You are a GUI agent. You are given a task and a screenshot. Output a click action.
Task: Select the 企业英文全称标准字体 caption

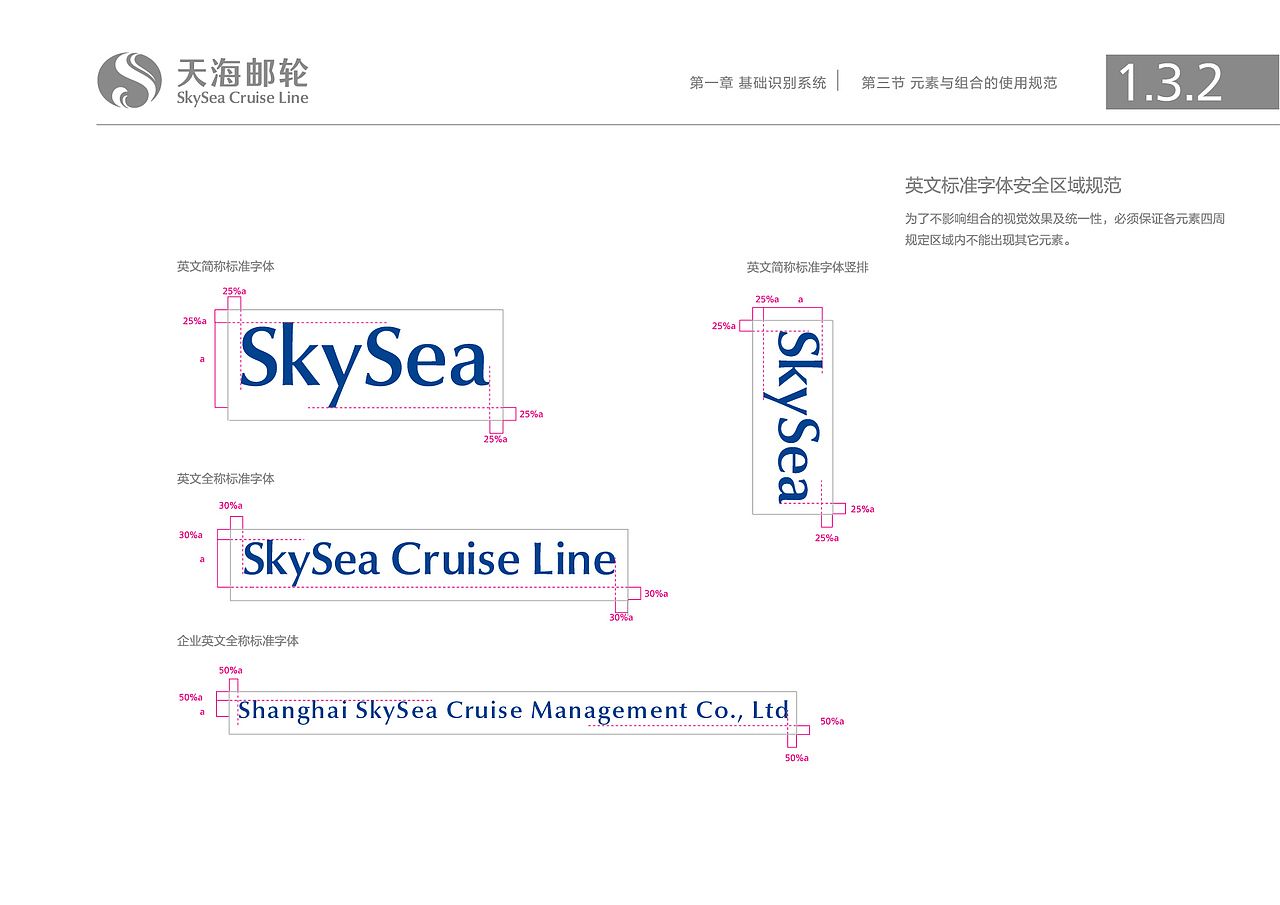point(238,641)
